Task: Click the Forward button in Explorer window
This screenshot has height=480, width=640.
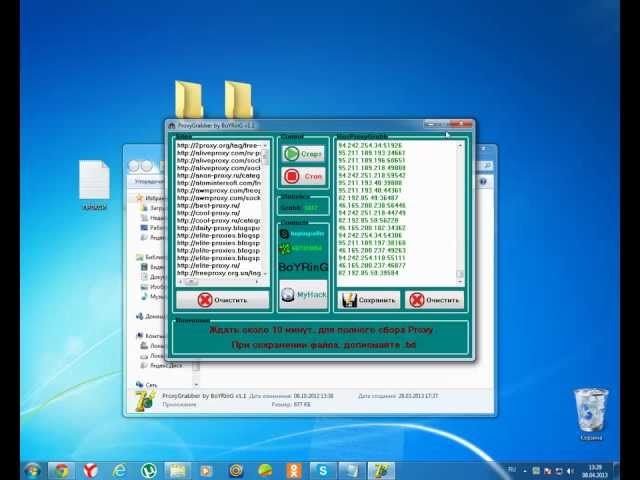Action: pos(147,166)
